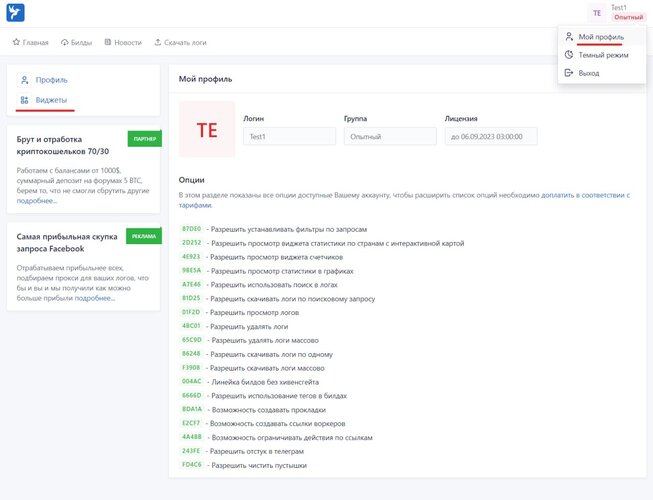
Task: Click option code 98E5A
Action: [192, 271]
